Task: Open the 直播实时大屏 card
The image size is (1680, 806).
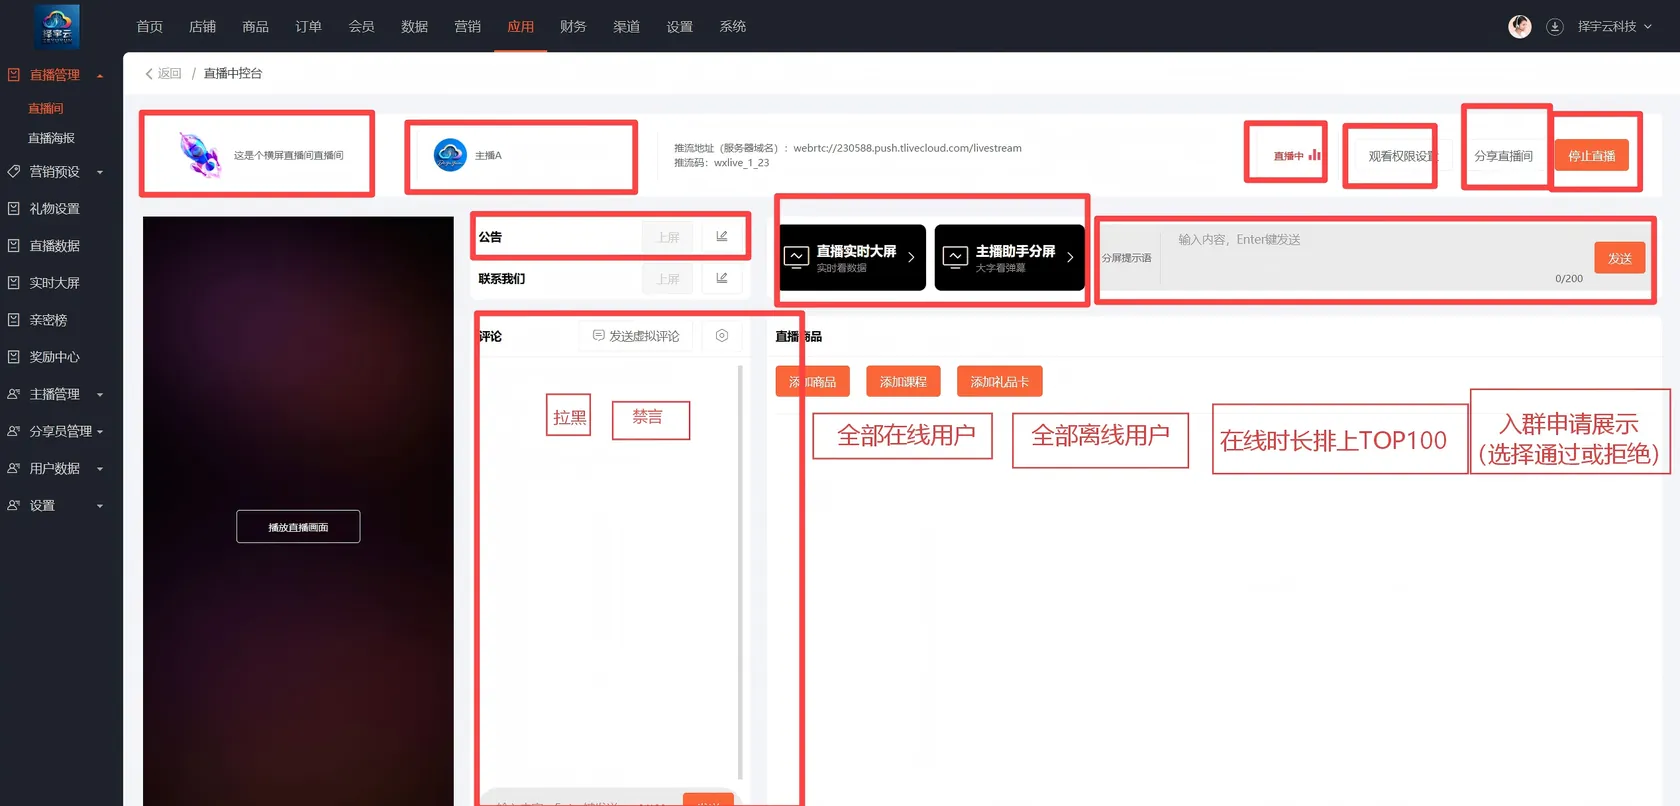Action: point(853,258)
